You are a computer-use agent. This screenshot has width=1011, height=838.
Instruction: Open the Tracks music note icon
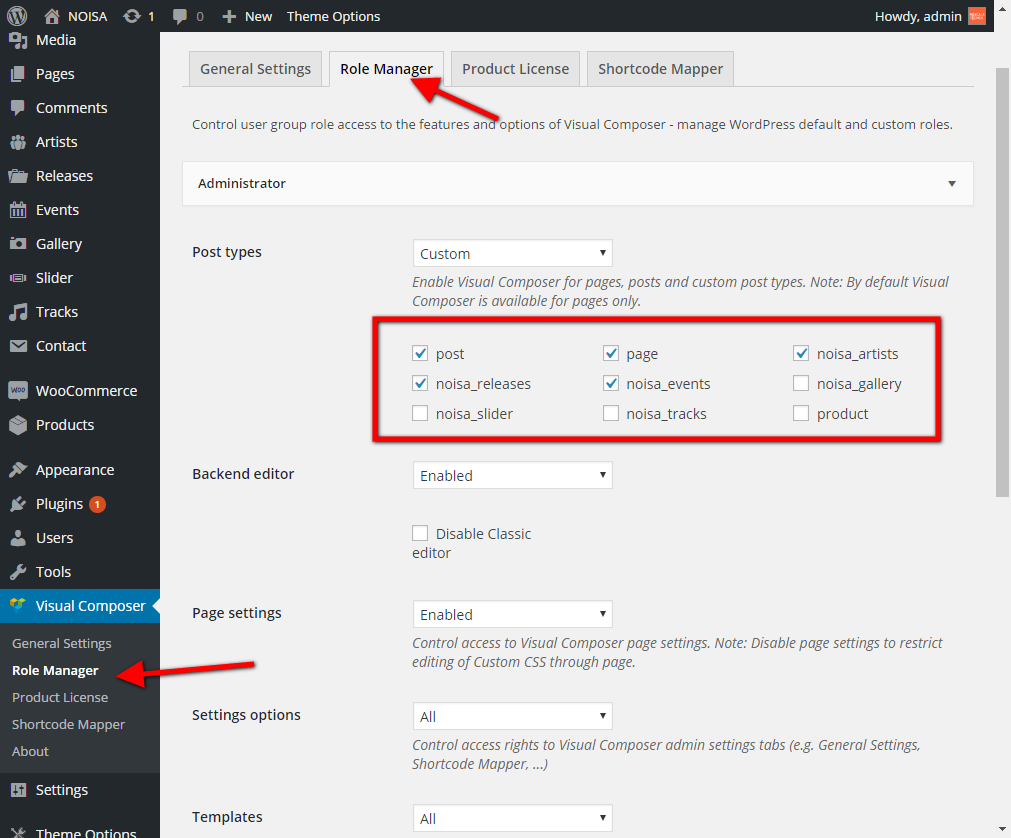pyautogui.click(x=18, y=312)
